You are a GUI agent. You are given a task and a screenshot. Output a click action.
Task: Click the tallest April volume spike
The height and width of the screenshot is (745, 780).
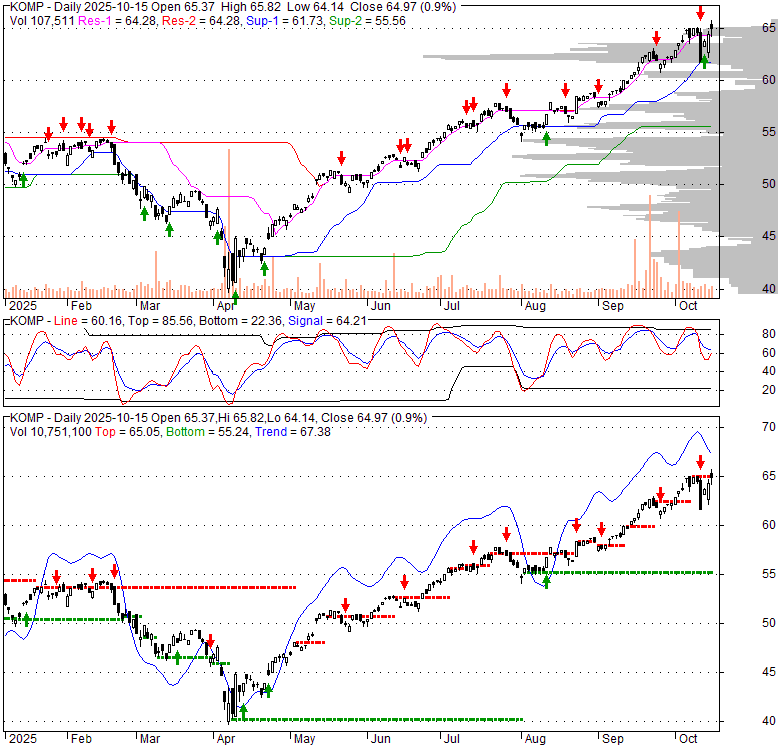pyautogui.click(x=229, y=223)
